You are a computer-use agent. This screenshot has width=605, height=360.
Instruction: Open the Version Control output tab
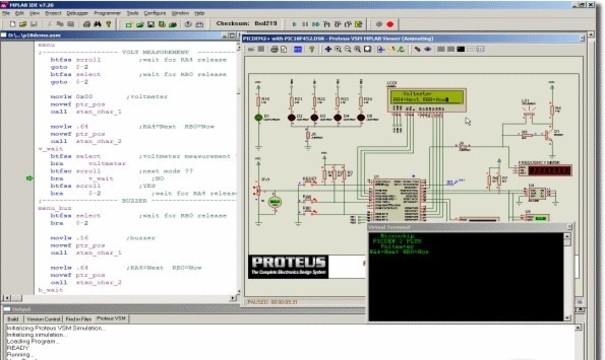[43, 319]
